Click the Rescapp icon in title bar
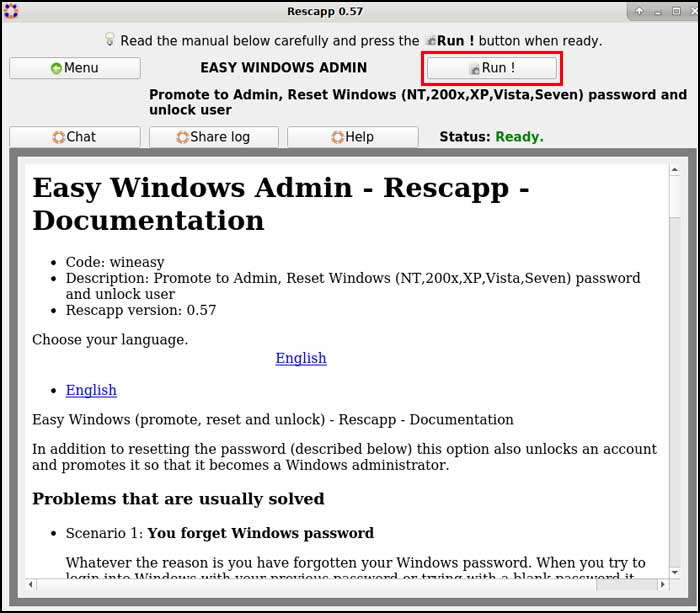 point(10,11)
